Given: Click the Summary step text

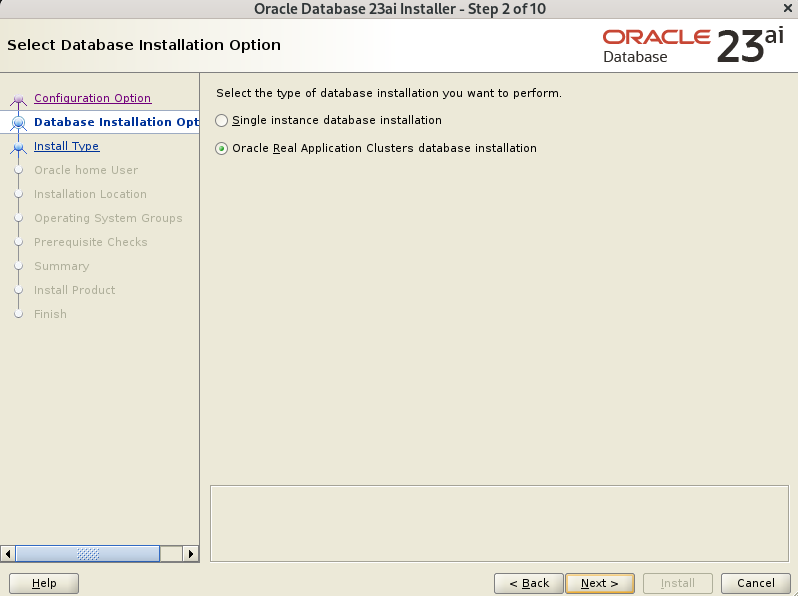Looking at the screenshot, I should [62, 266].
